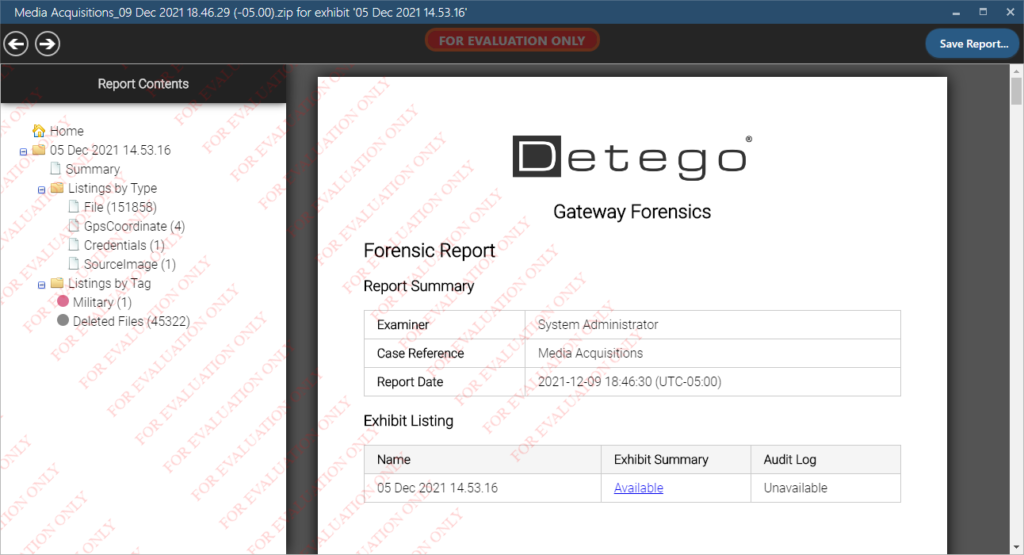Open the Home tree item
The height and width of the screenshot is (555, 1024).
tap(67, 131)
